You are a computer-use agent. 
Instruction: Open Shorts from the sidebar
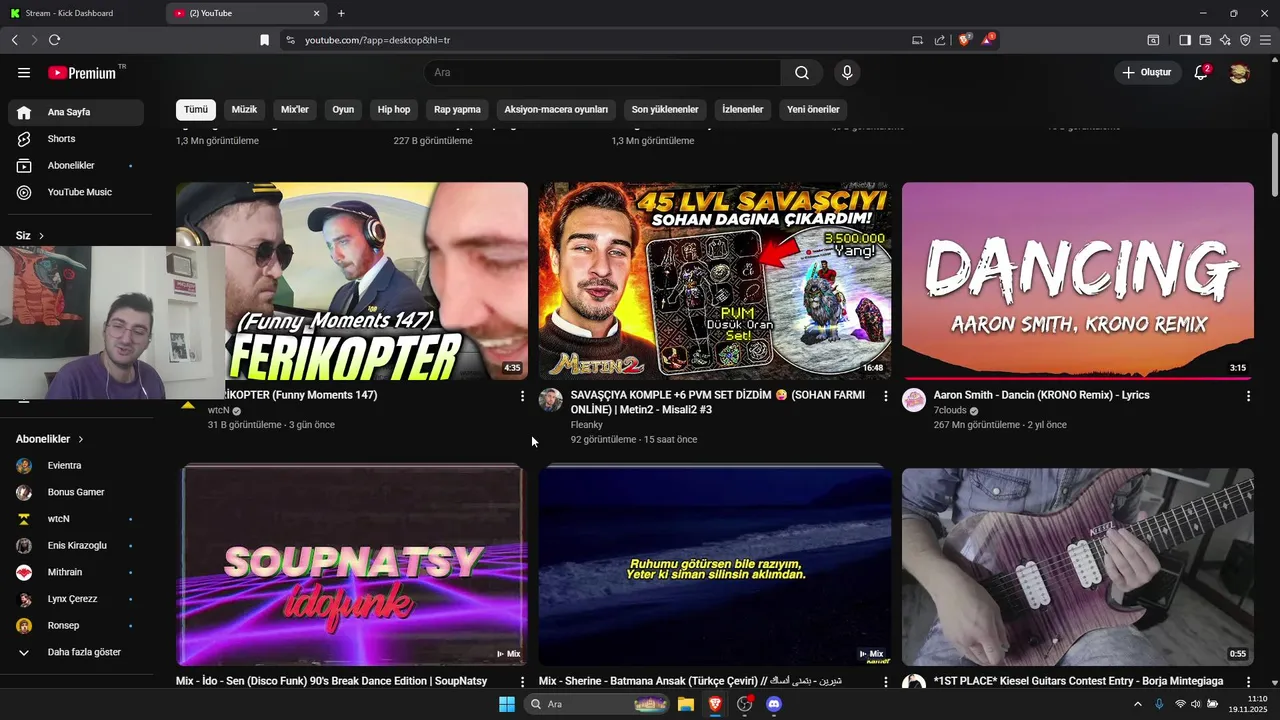[x=76, y=139]
